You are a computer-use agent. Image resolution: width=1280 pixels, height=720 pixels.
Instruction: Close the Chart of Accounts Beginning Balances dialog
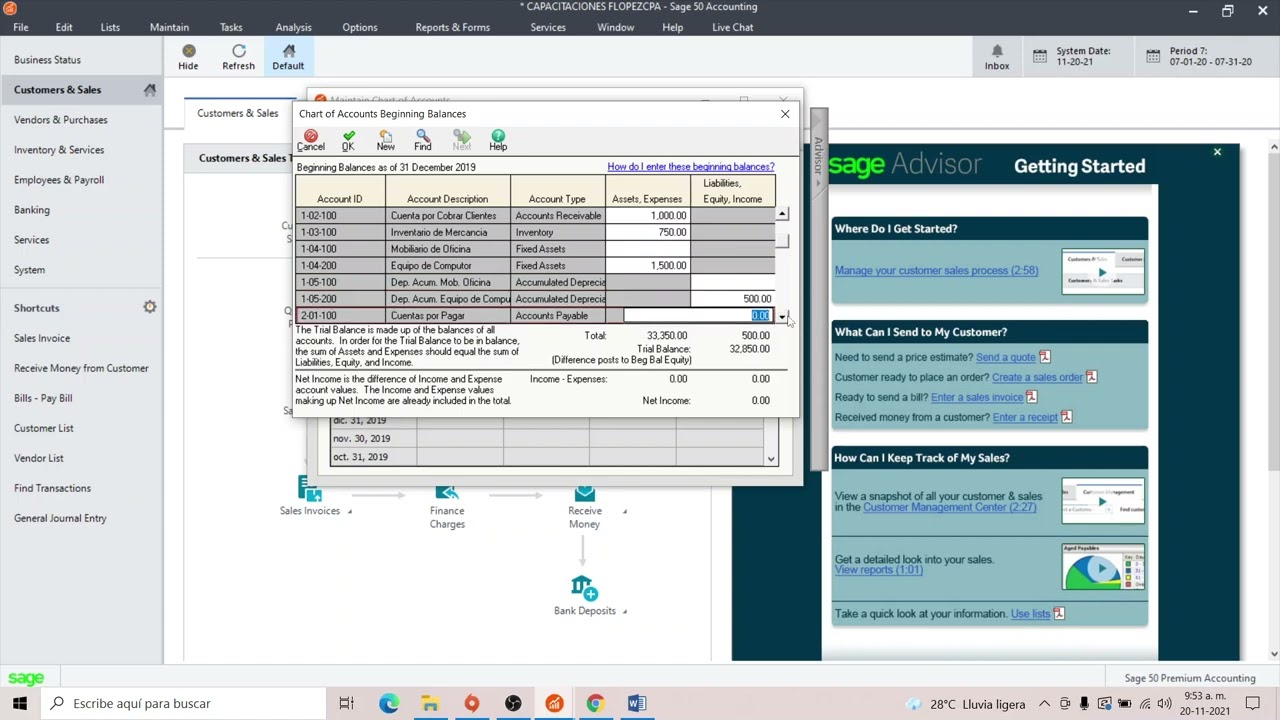tap(785, 114)
